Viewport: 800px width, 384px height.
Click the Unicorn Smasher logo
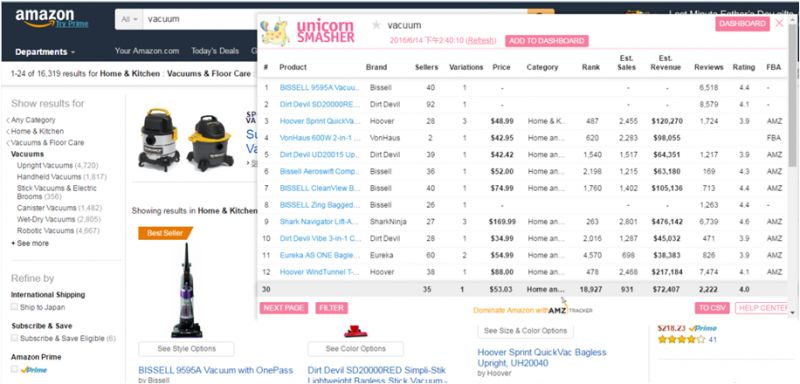(308, 32)
